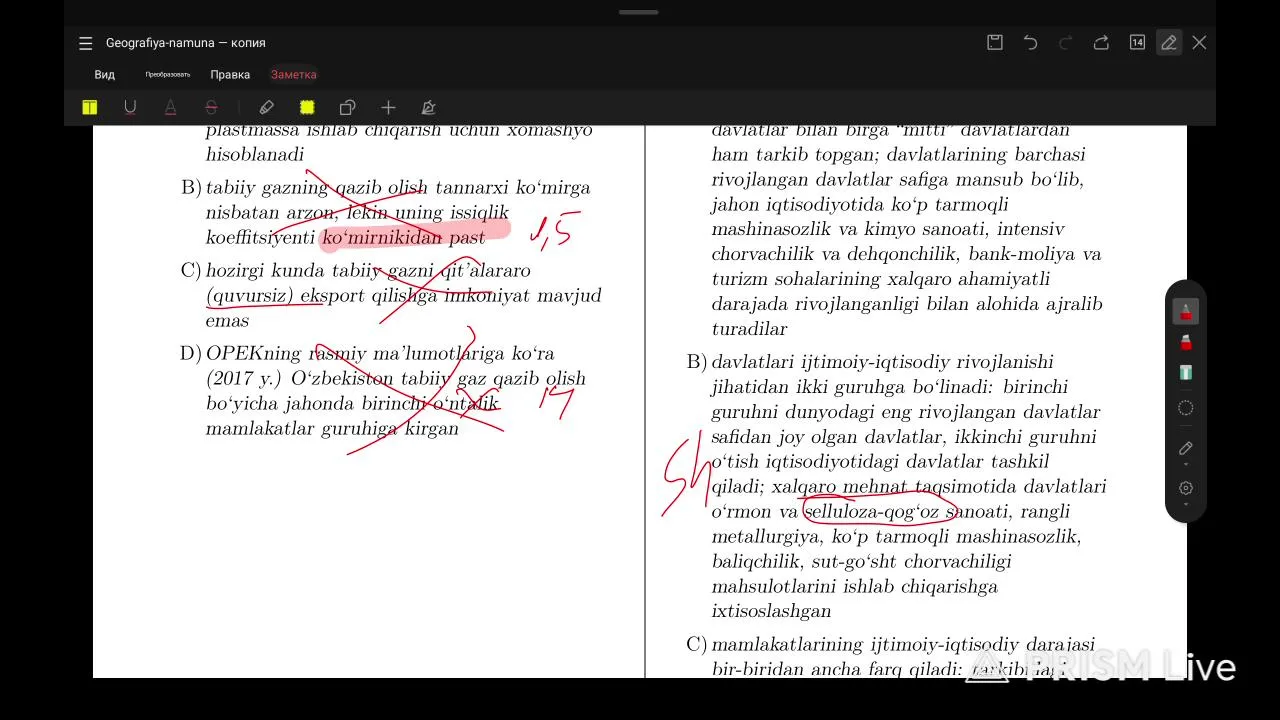Open the Вид tab
1280x720 pixels.
pos(105,75)
